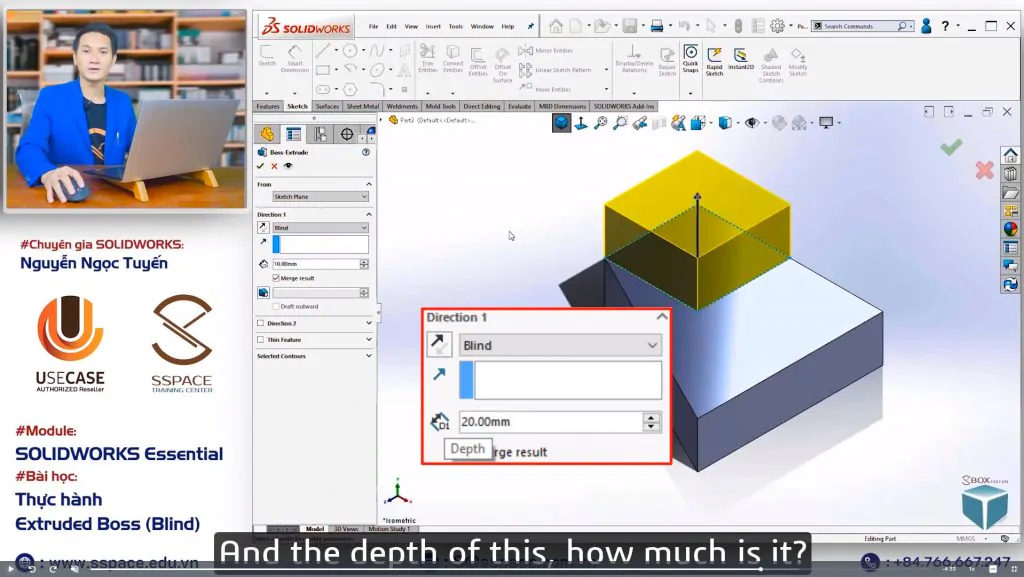
Task: Open the Appearances task pane tab
Action: [x=1010, y=229]
